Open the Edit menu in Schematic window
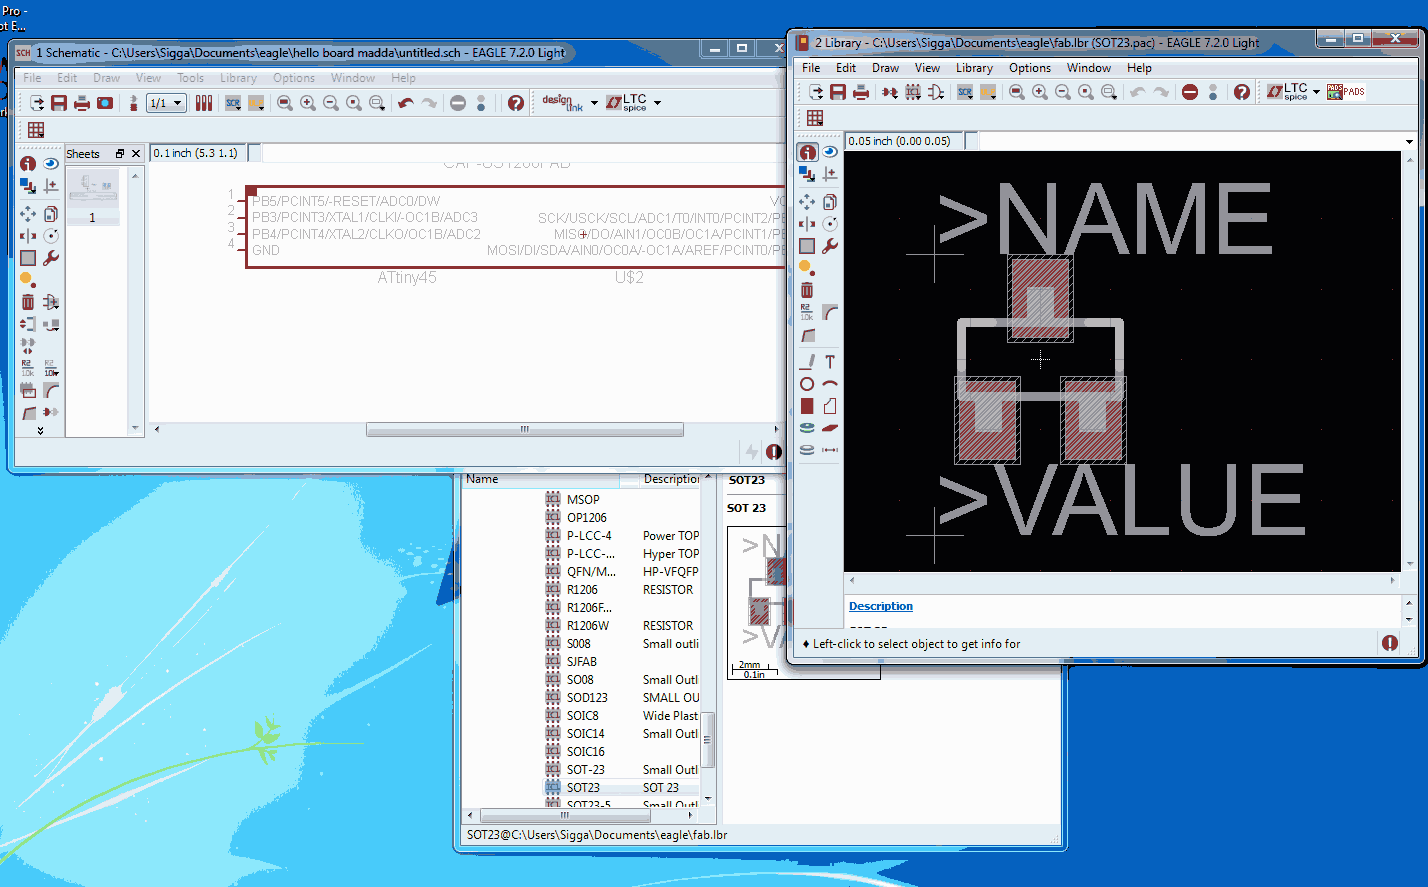This screenshot has height=887, width=1428. (67, 78)
